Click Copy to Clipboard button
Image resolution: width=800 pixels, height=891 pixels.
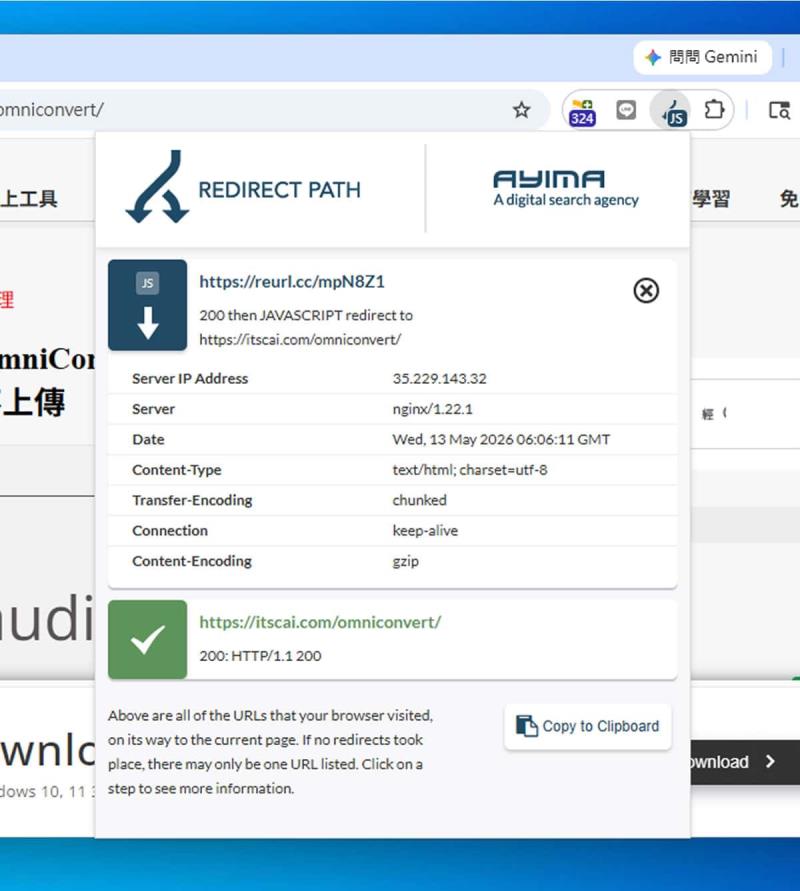tap(588, 727)
